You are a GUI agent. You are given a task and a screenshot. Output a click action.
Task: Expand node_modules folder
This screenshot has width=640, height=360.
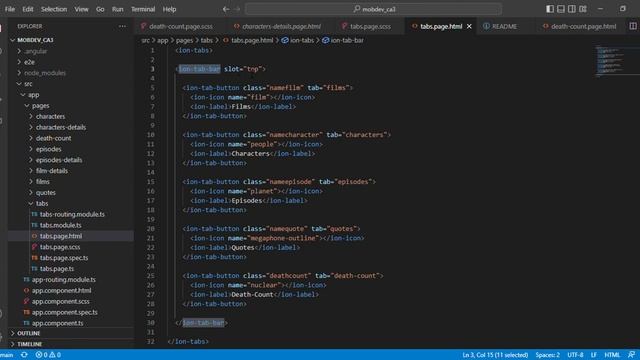point(45,73)
